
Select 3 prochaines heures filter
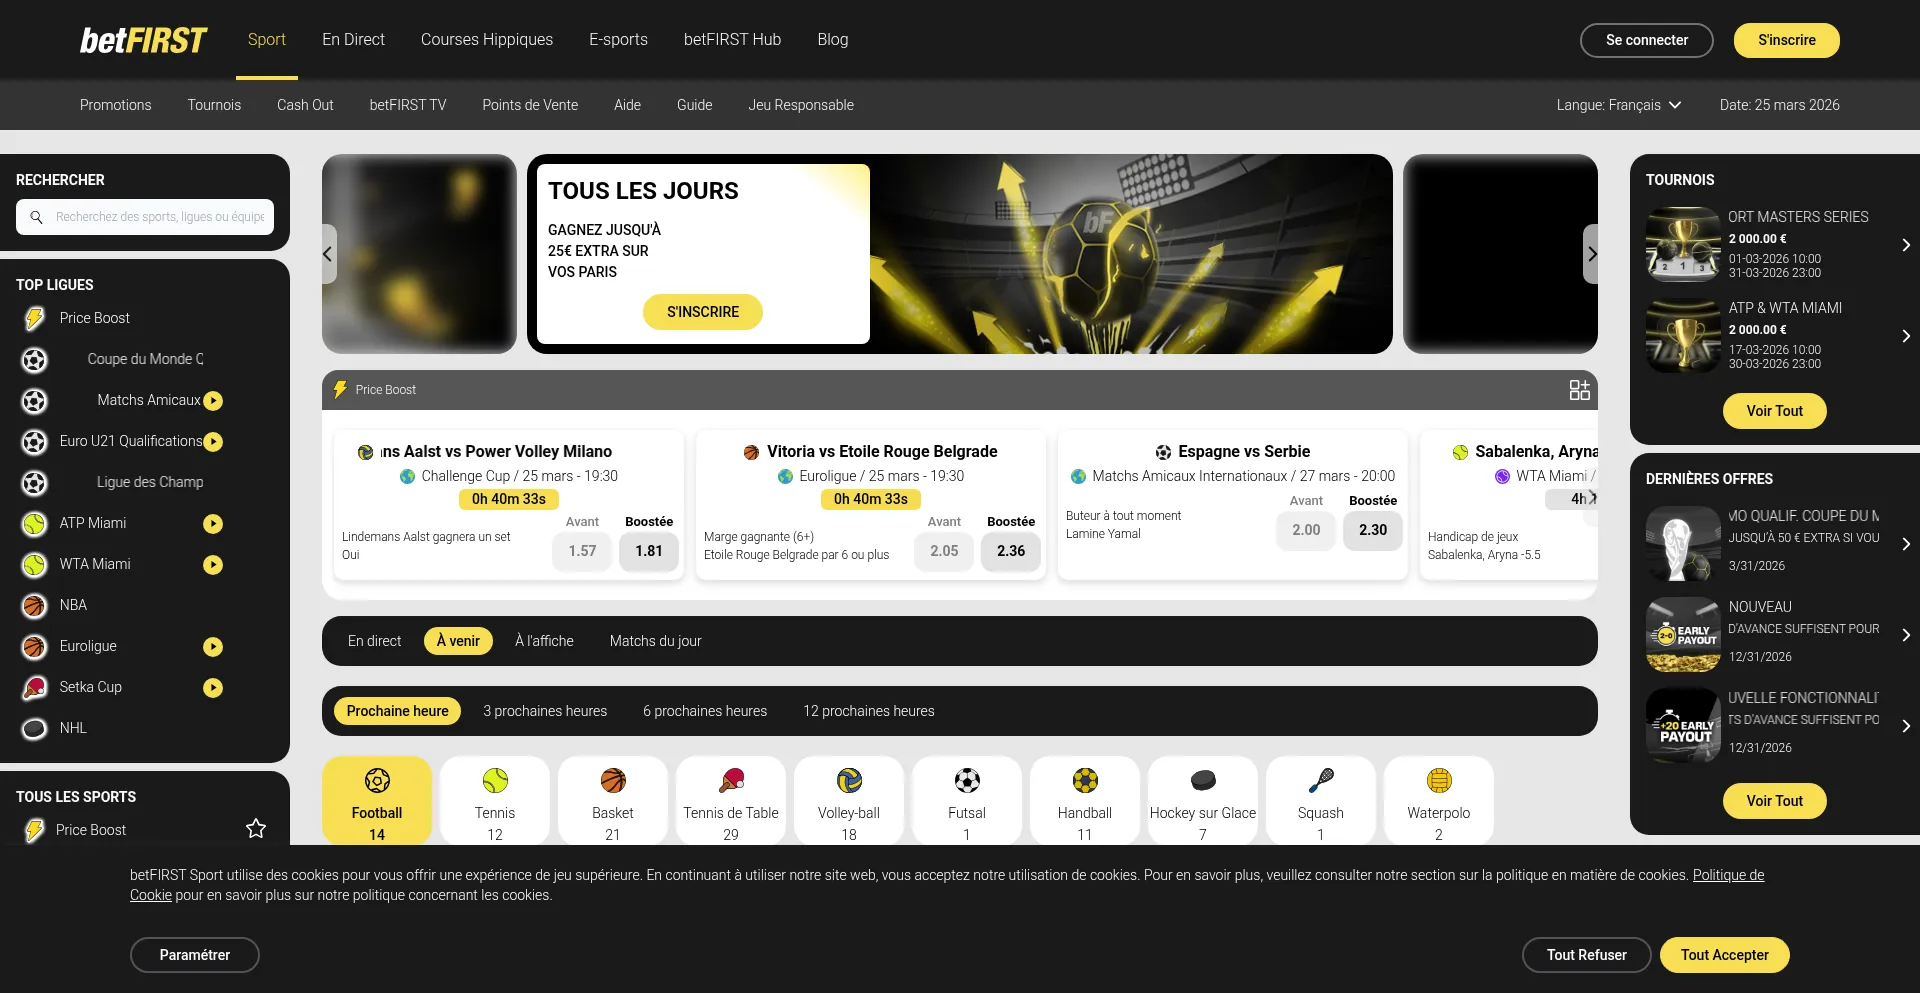545,711
